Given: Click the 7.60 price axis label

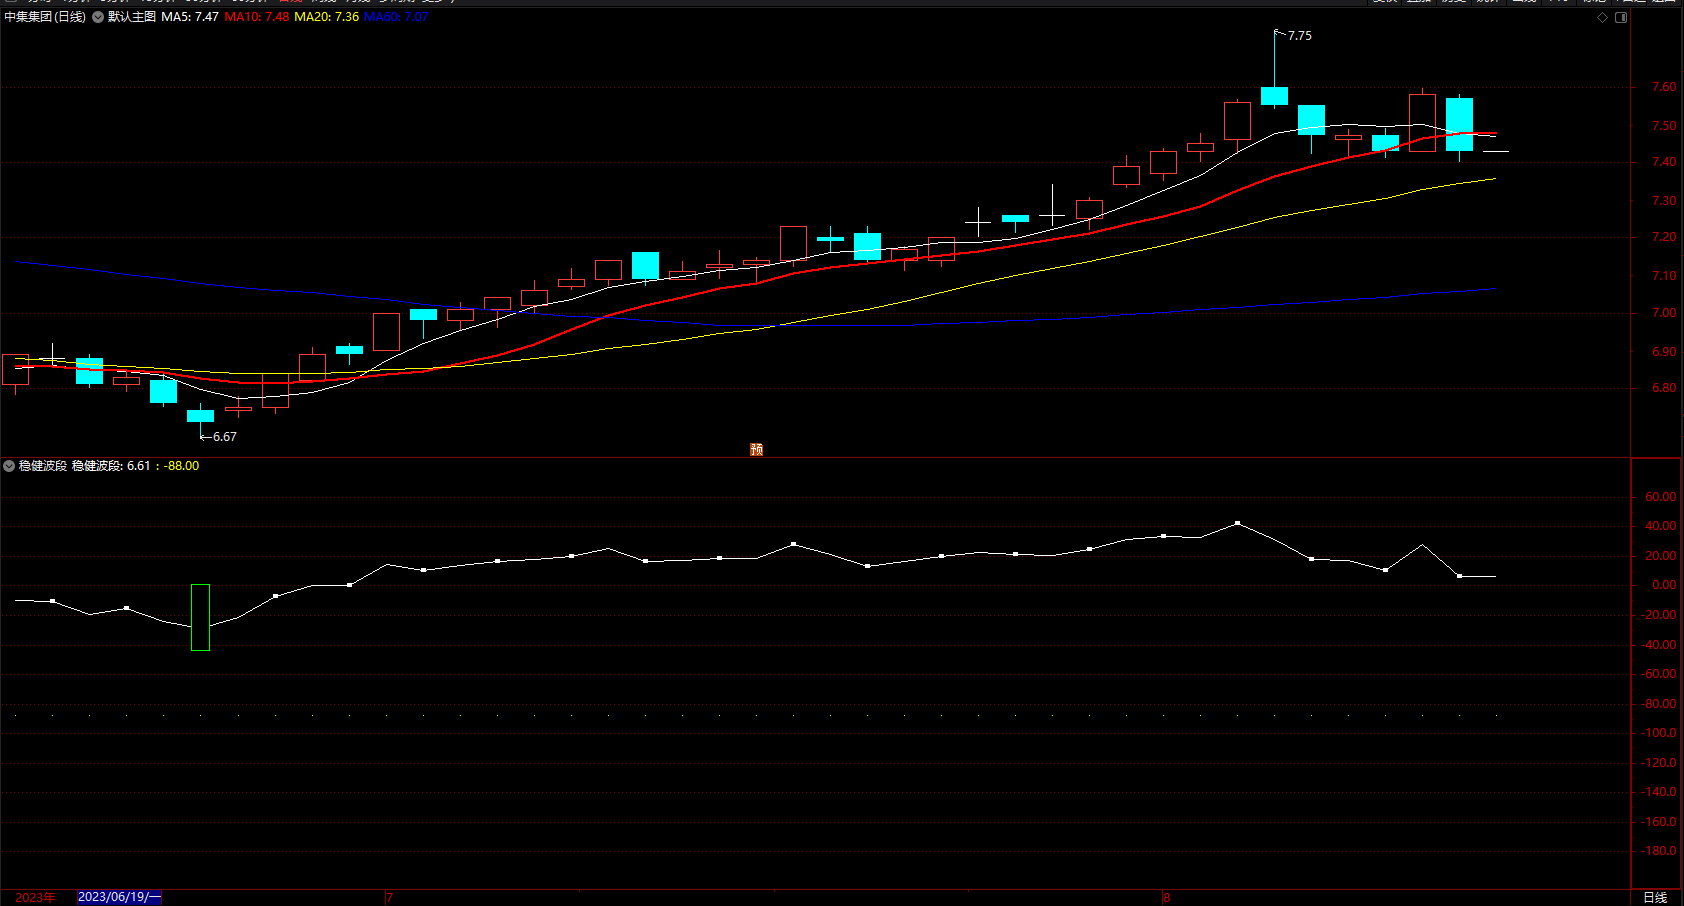Looking at the screenshot, I should pyautogui.click(x=1664, y=88).
